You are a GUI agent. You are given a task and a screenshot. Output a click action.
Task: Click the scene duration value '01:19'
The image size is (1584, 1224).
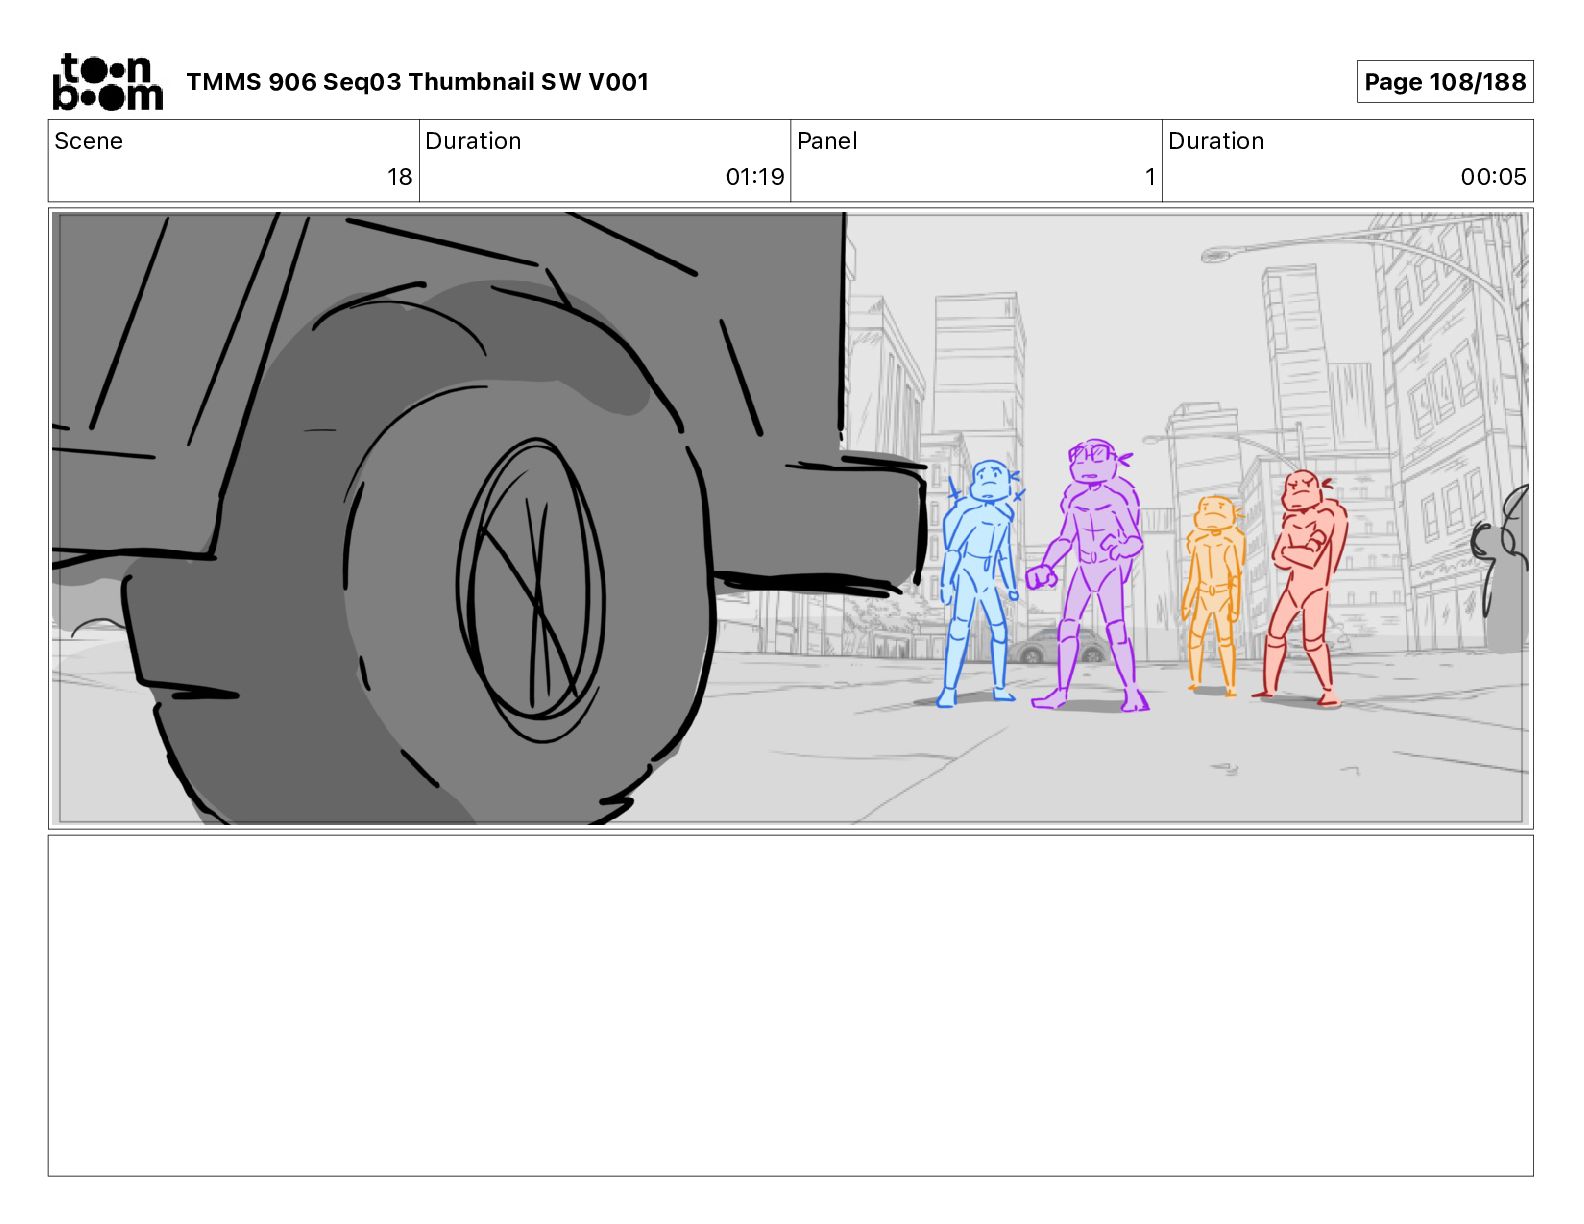755,177
